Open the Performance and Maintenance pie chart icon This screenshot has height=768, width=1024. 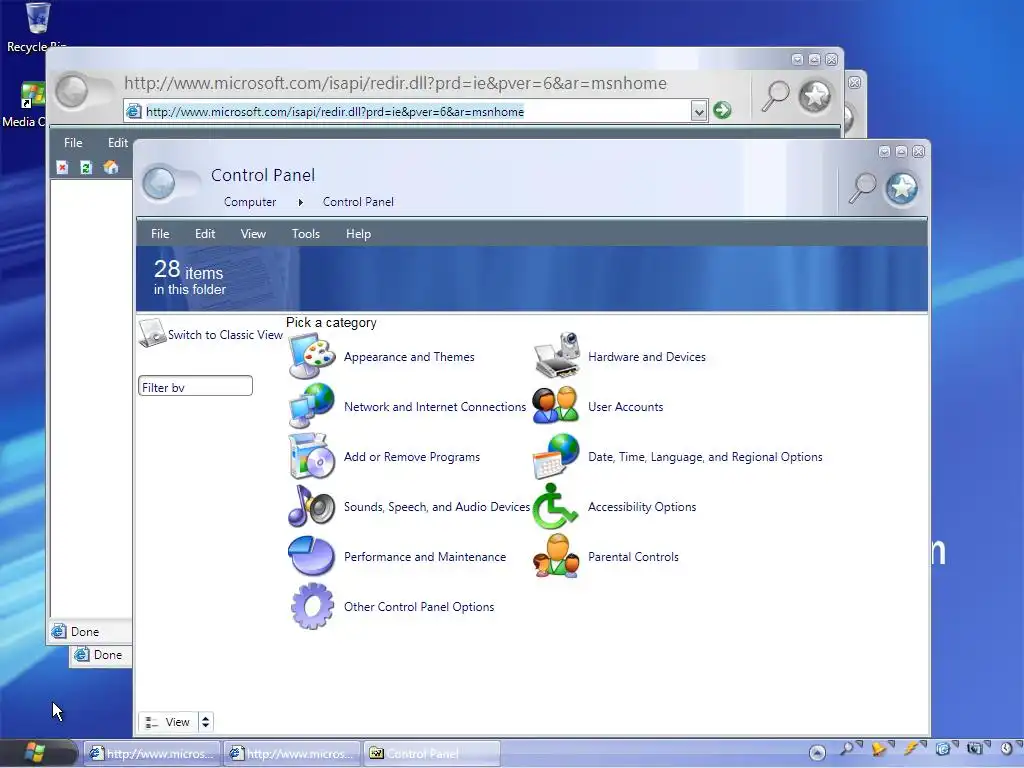[312, 556]
